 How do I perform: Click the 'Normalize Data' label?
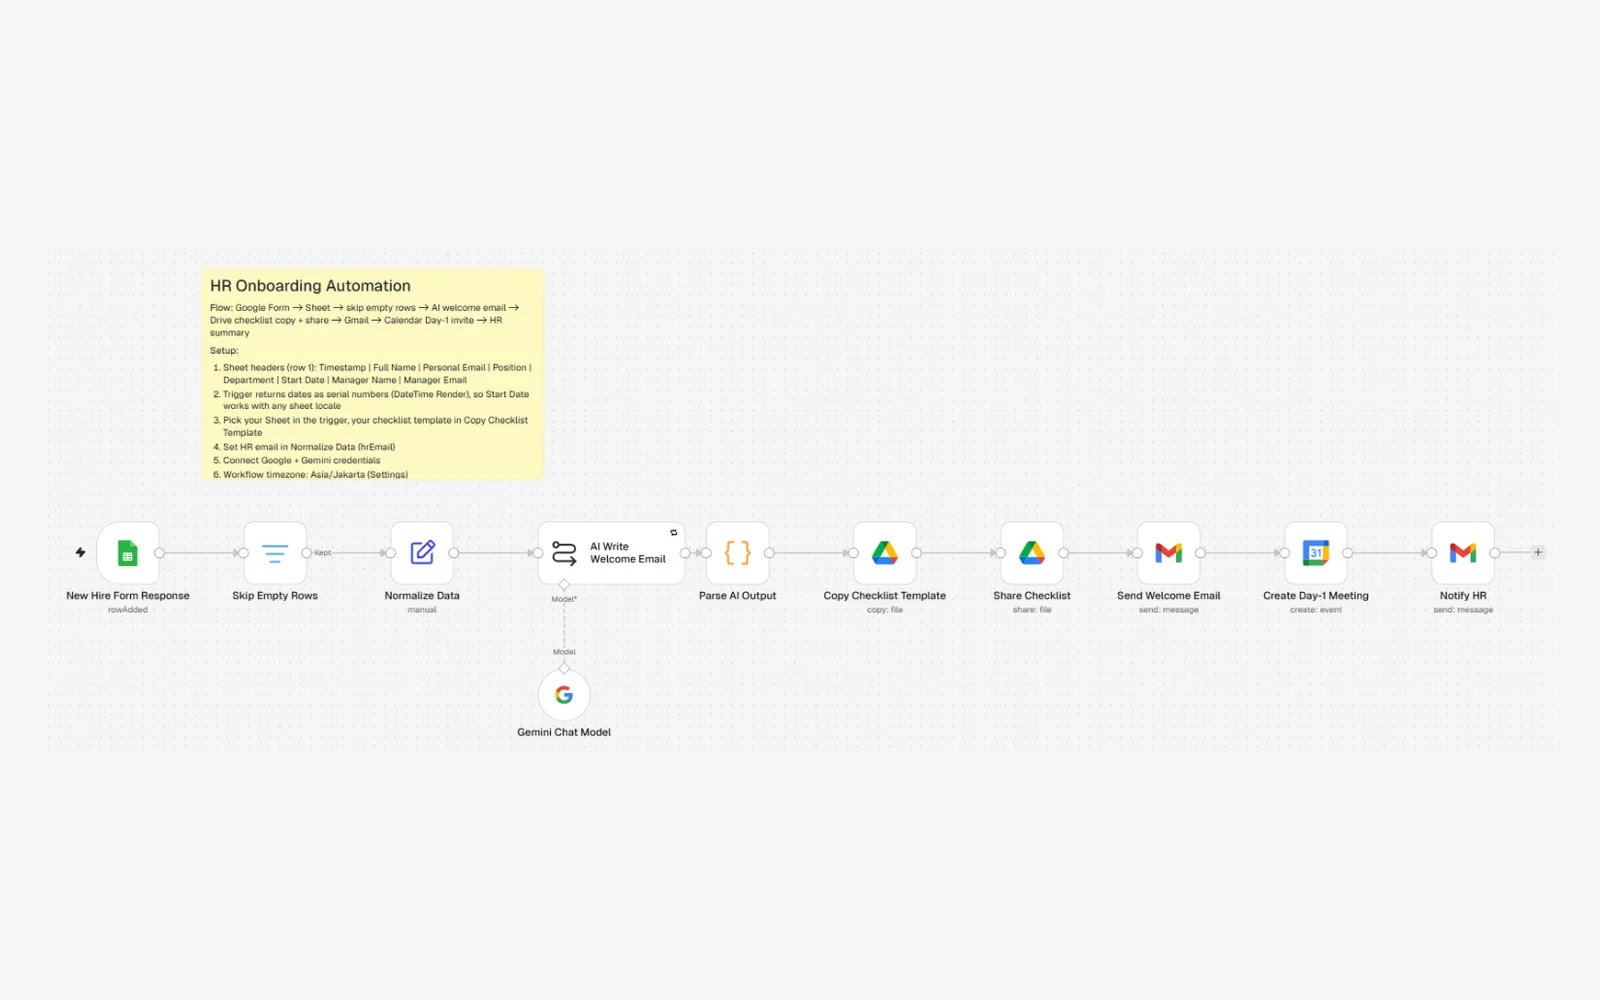(422, 596)
